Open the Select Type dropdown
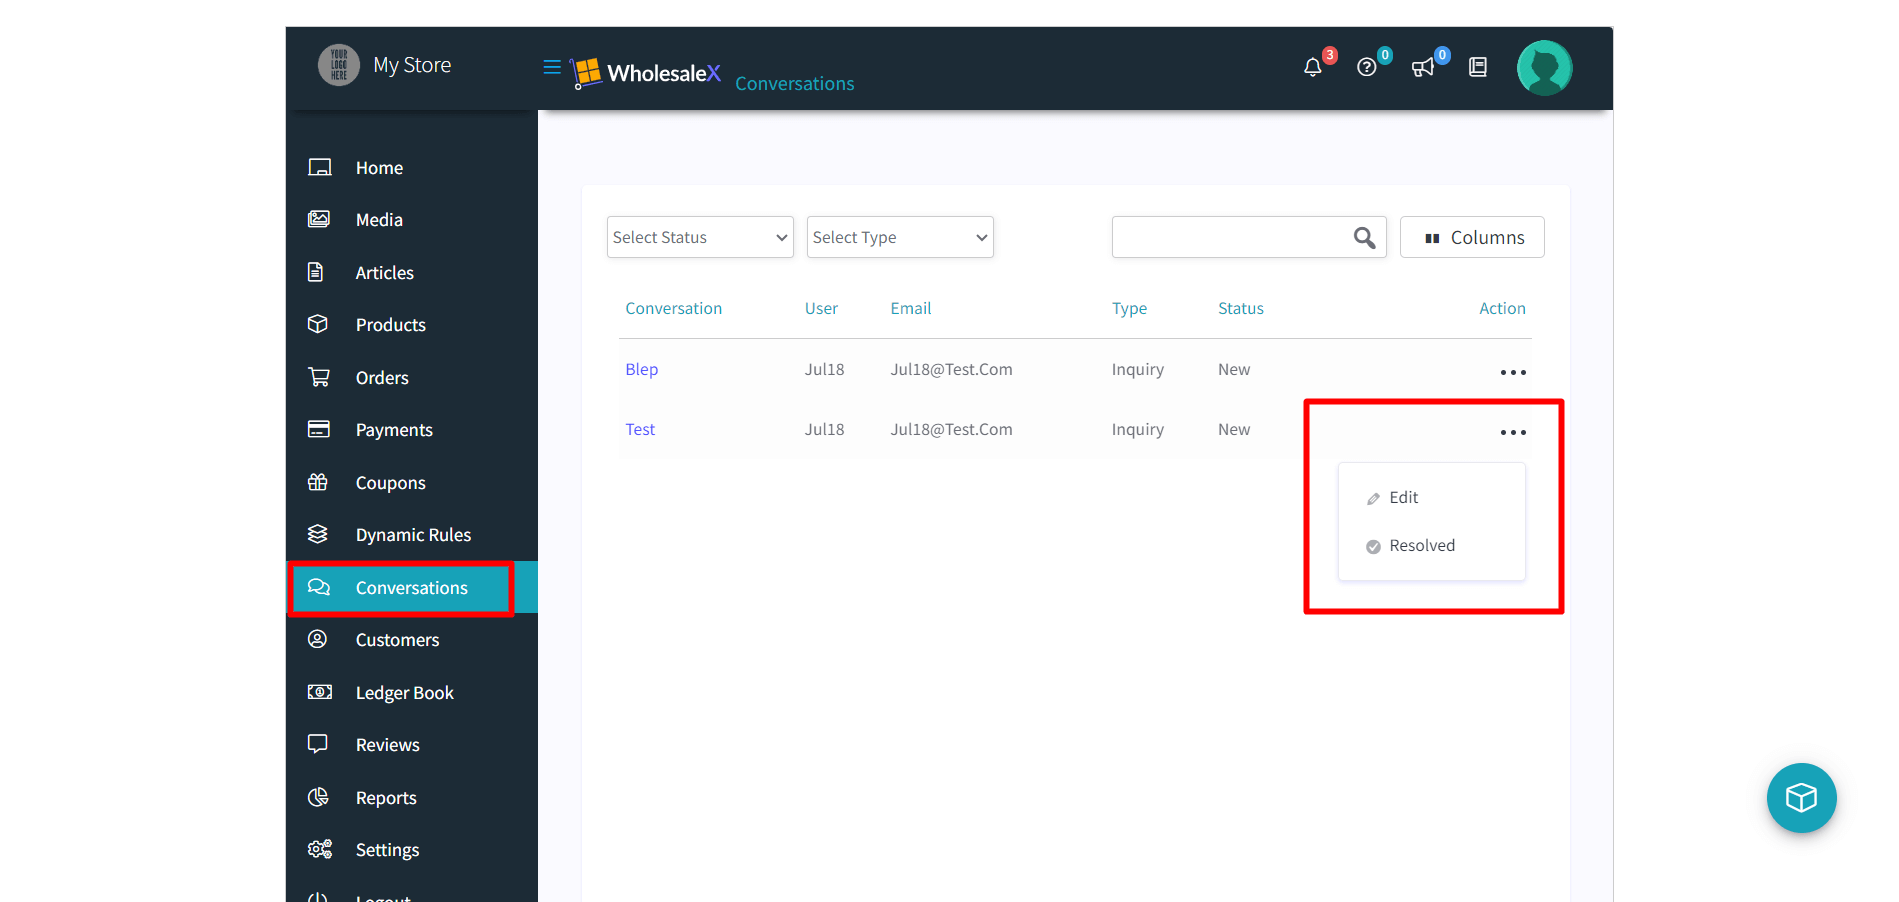The width and height of the screenshot is (1899, 902). point(900,237)
